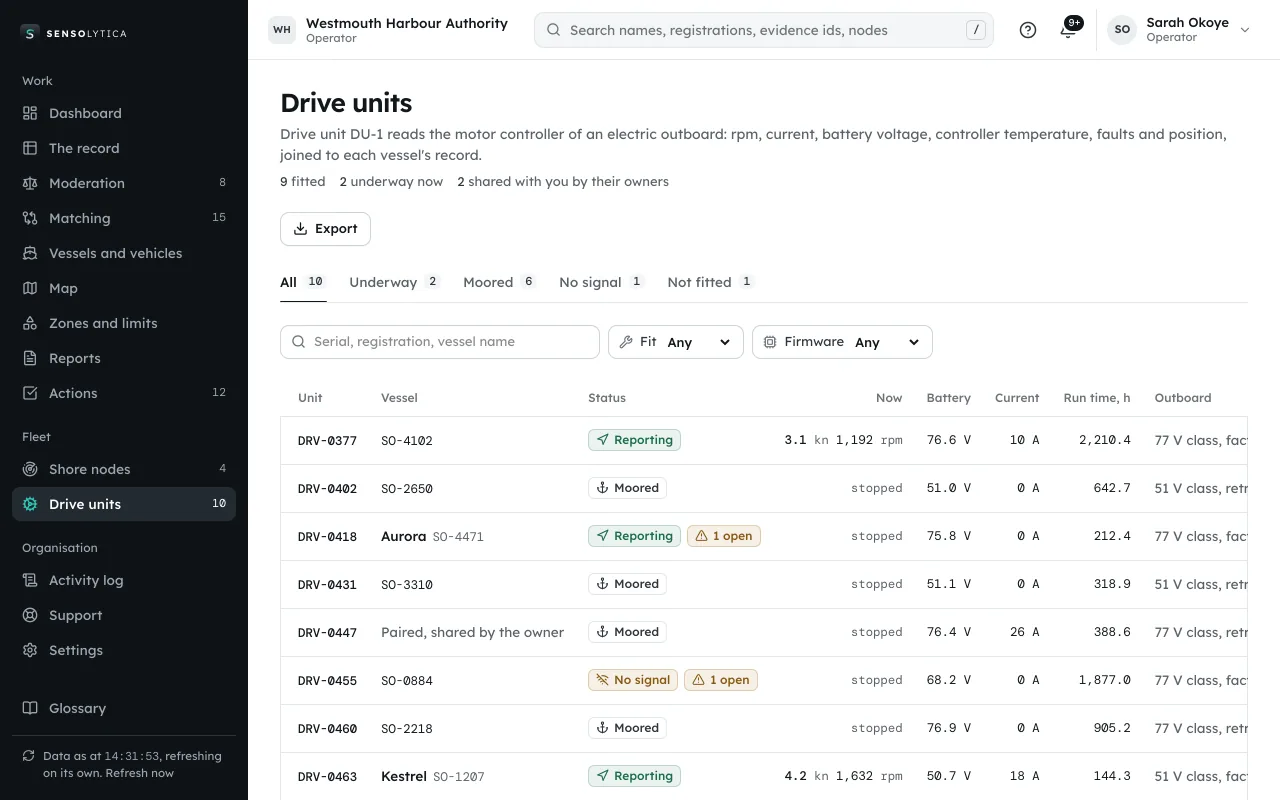Click the Moored badge for DRV-0431

[627, 584]
